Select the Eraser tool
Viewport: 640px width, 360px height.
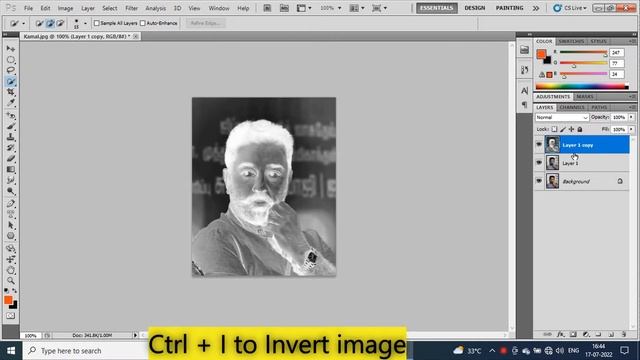11,158
